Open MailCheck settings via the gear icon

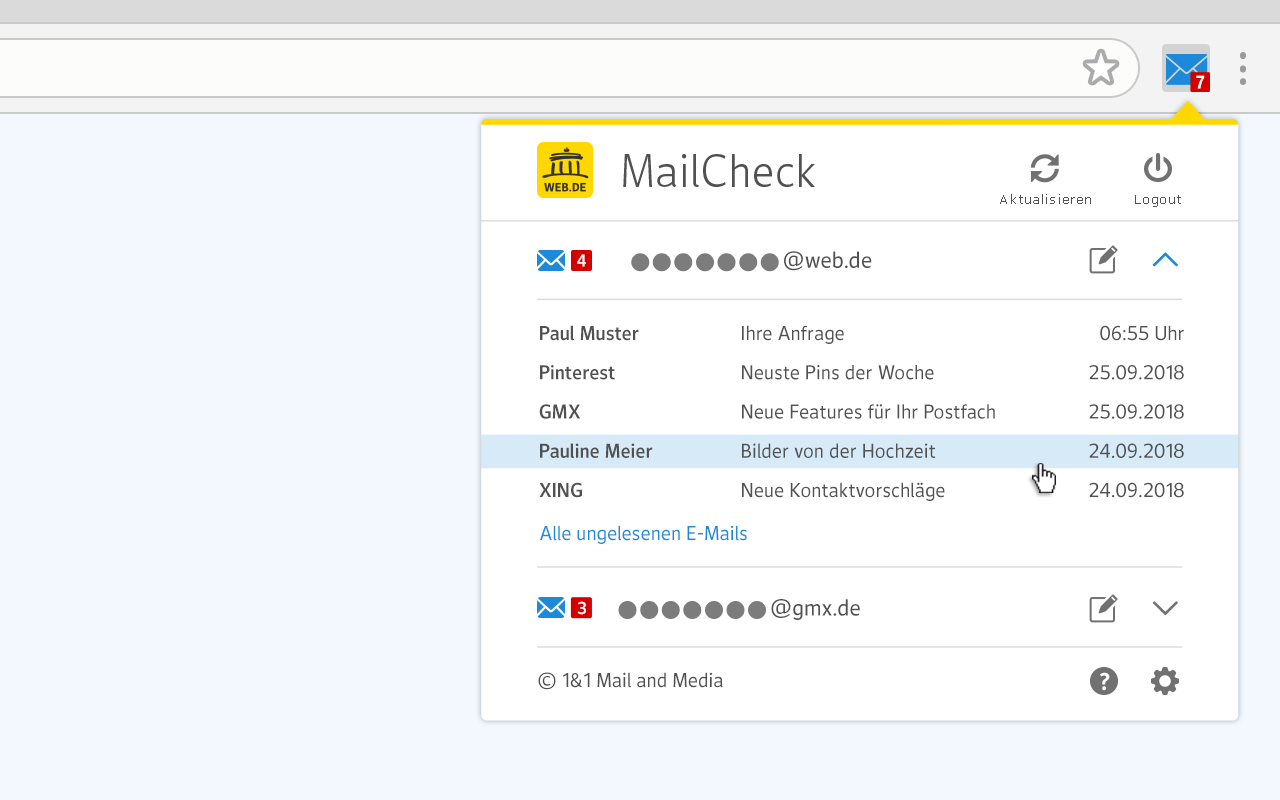pyautogui.click(x=1164, y=681)
